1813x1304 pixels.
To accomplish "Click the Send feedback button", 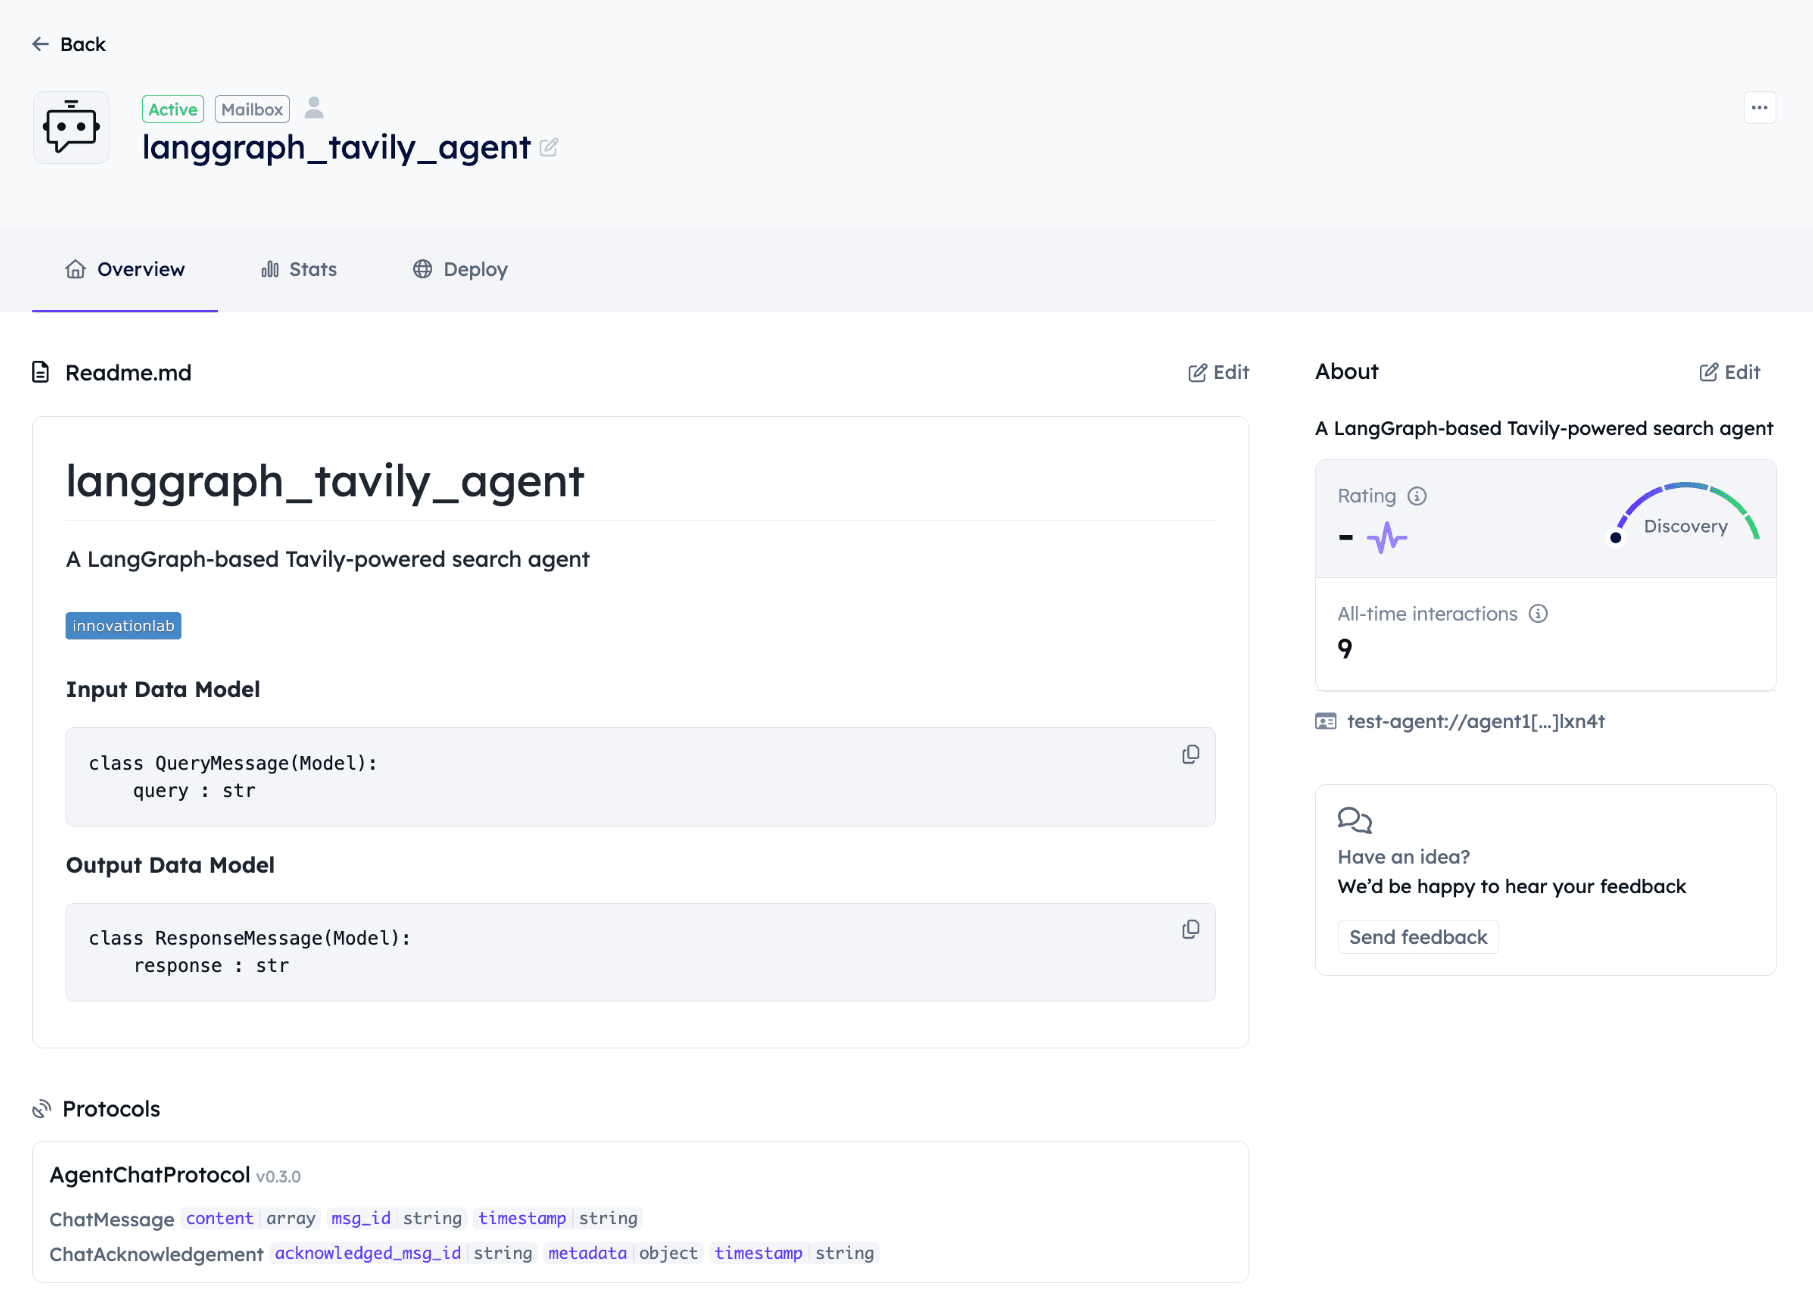I will [x=1418, y=937].
